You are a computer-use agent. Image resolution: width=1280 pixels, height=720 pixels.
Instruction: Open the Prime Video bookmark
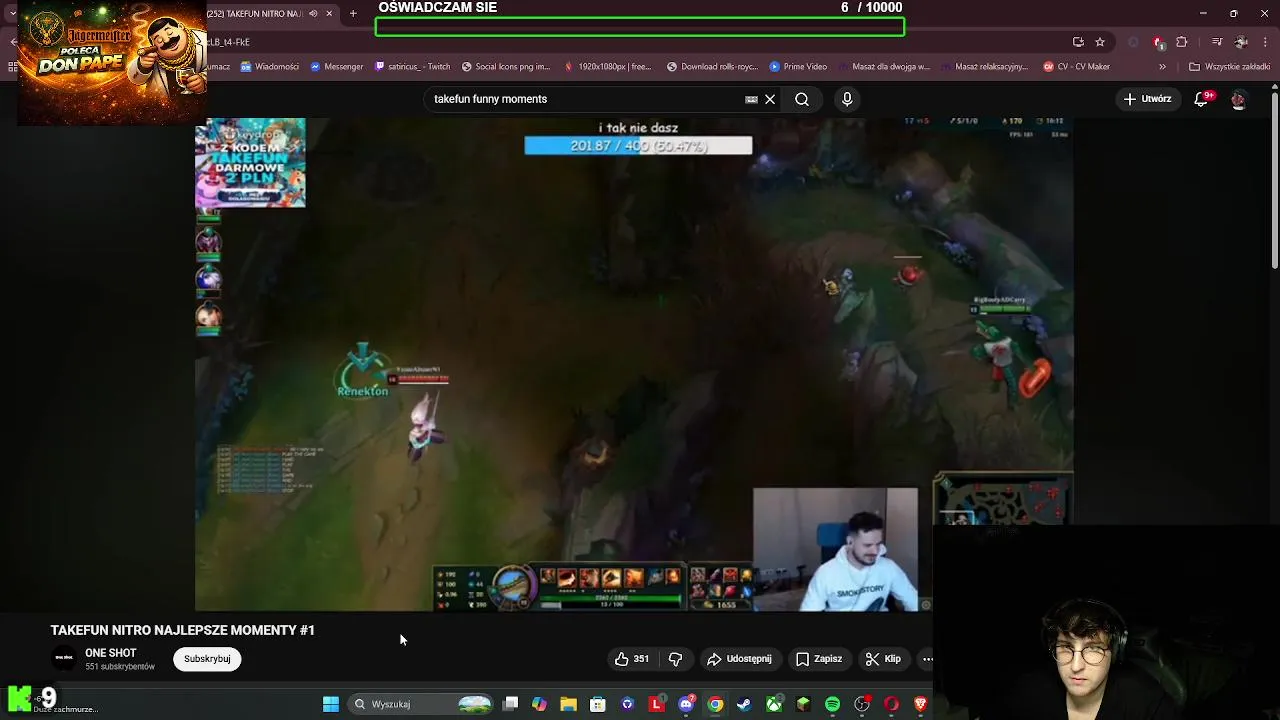click(798, 67)
